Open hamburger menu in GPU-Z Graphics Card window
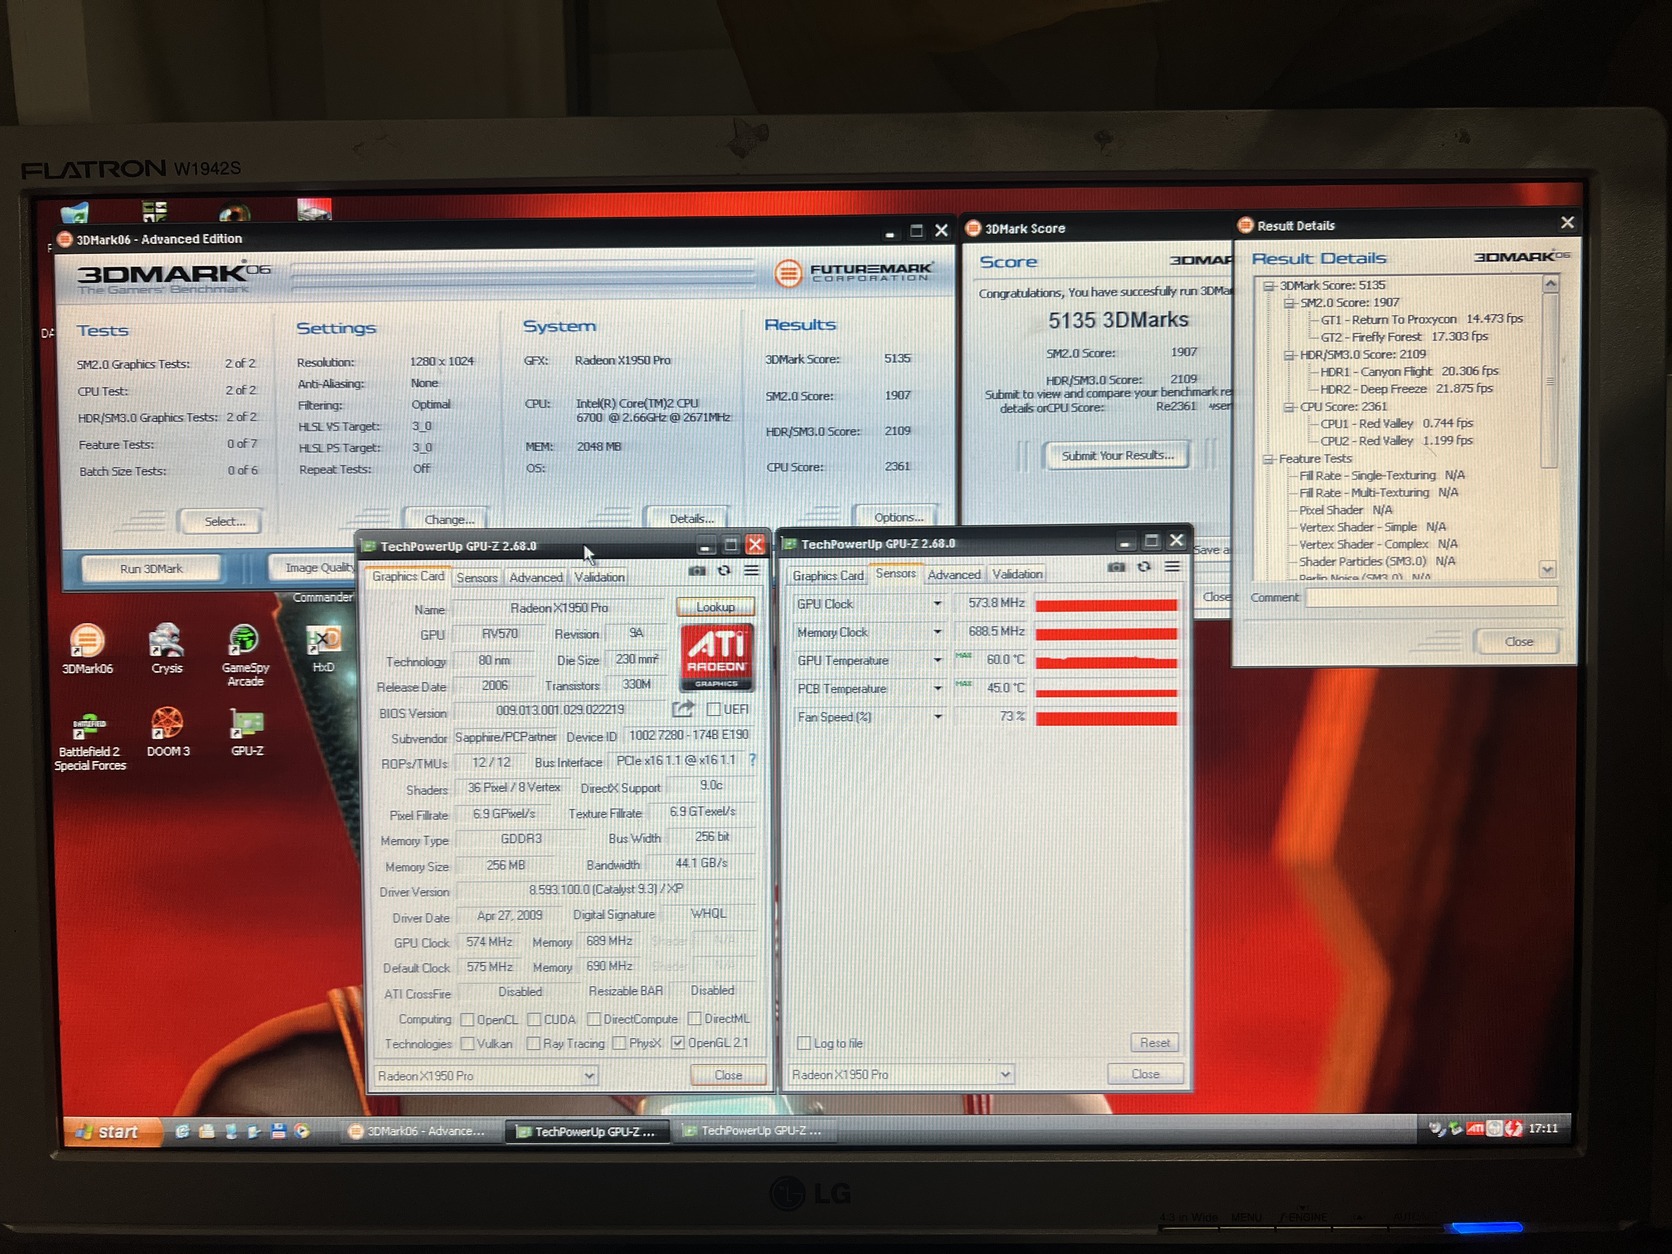 [751, 571]
